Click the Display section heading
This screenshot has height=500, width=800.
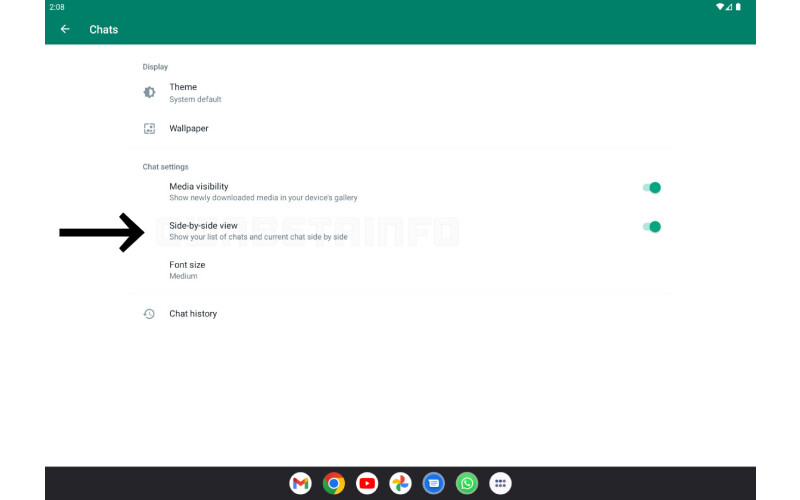click(155, 67)
